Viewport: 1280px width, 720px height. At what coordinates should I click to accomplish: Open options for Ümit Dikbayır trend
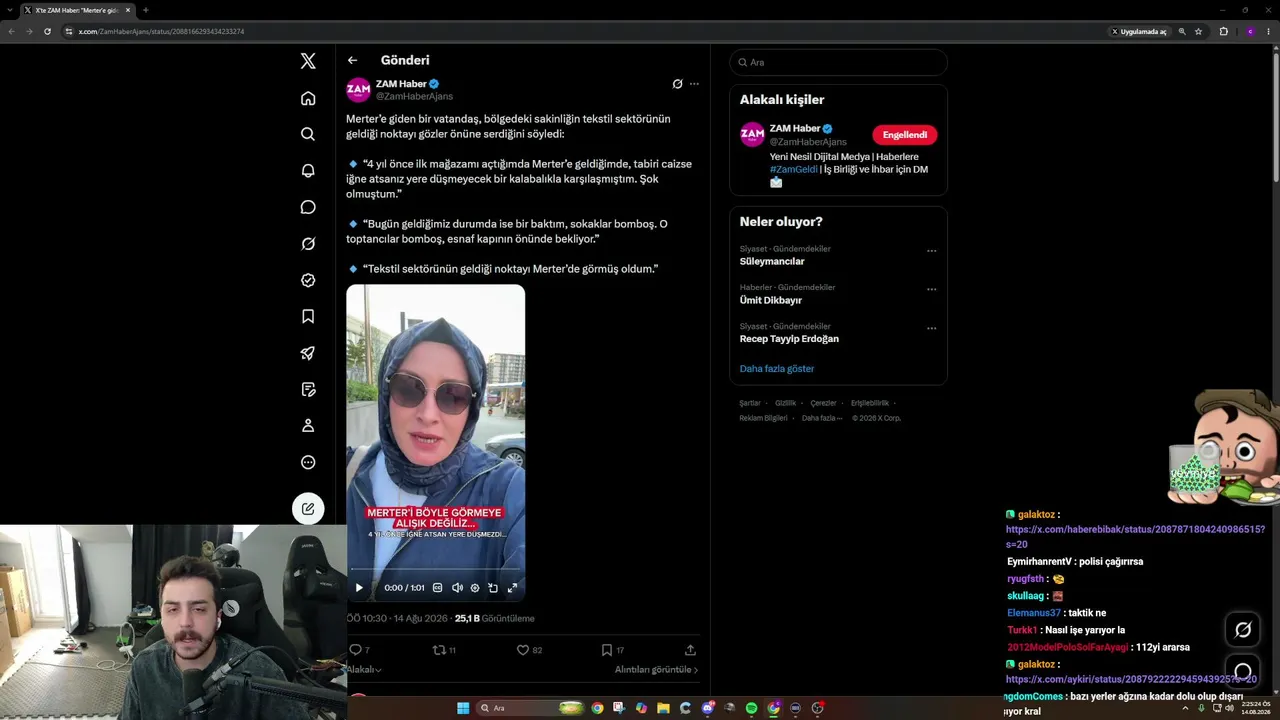(x=931, y=290)
